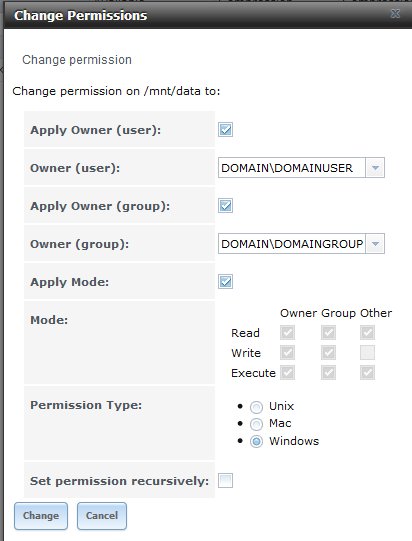This screenshot has height=541, width=412.
Task: Select Unix permission type
Action: point(256,407)
